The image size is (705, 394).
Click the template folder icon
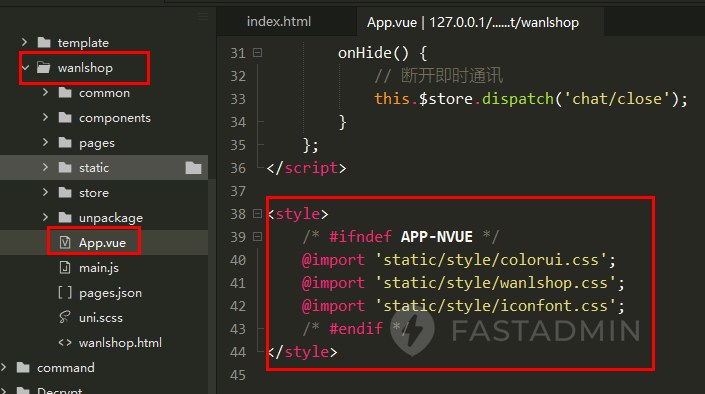pos(44,43)
